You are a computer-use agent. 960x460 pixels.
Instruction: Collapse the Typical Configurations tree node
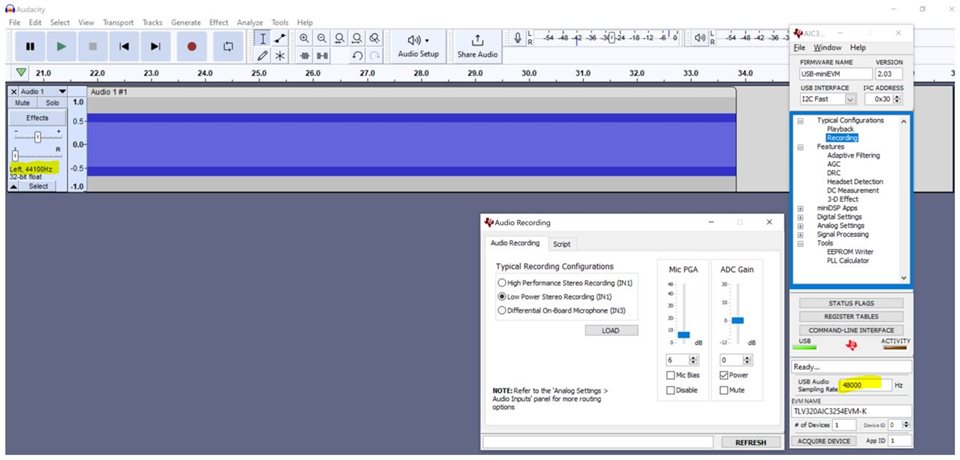click(800, 121)
